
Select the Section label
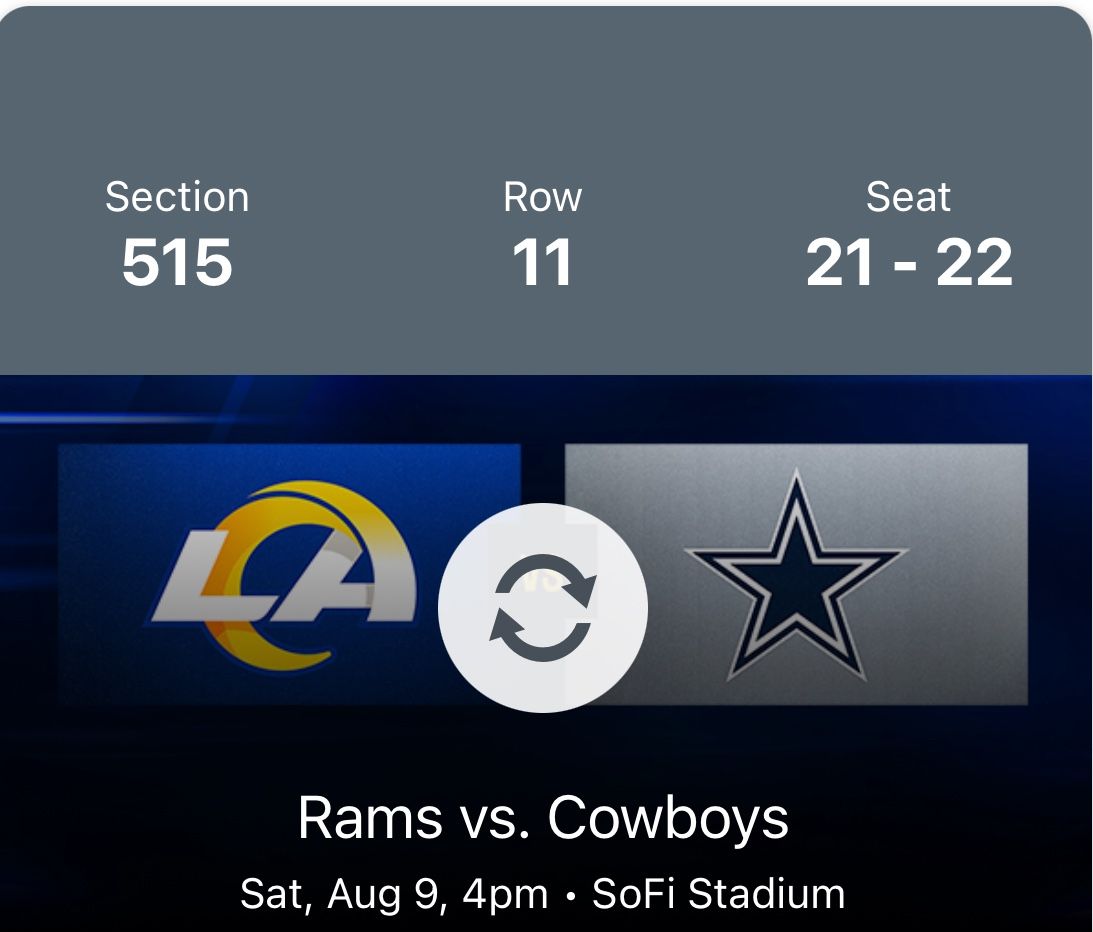[177, 197]
